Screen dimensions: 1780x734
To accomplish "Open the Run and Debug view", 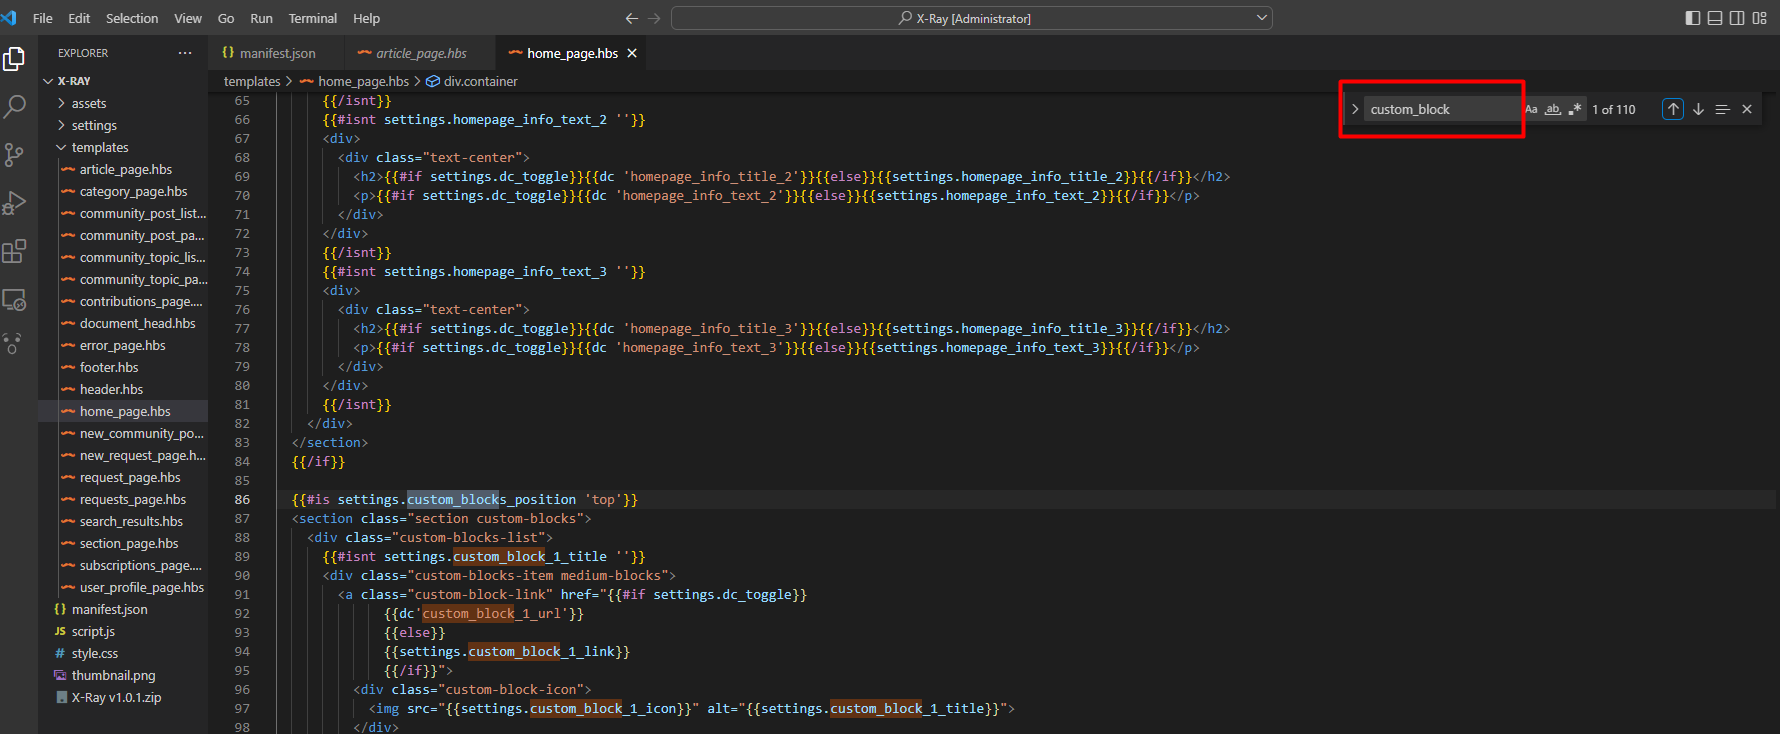I will click(15, 203).
